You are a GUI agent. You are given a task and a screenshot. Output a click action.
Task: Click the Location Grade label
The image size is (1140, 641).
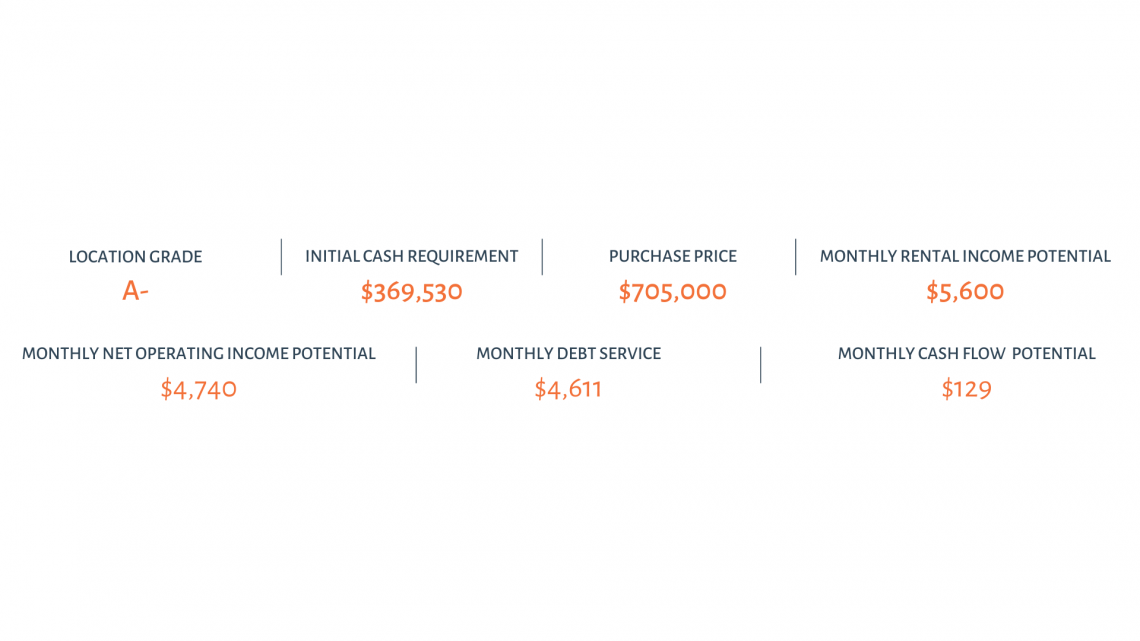[135, 257]
